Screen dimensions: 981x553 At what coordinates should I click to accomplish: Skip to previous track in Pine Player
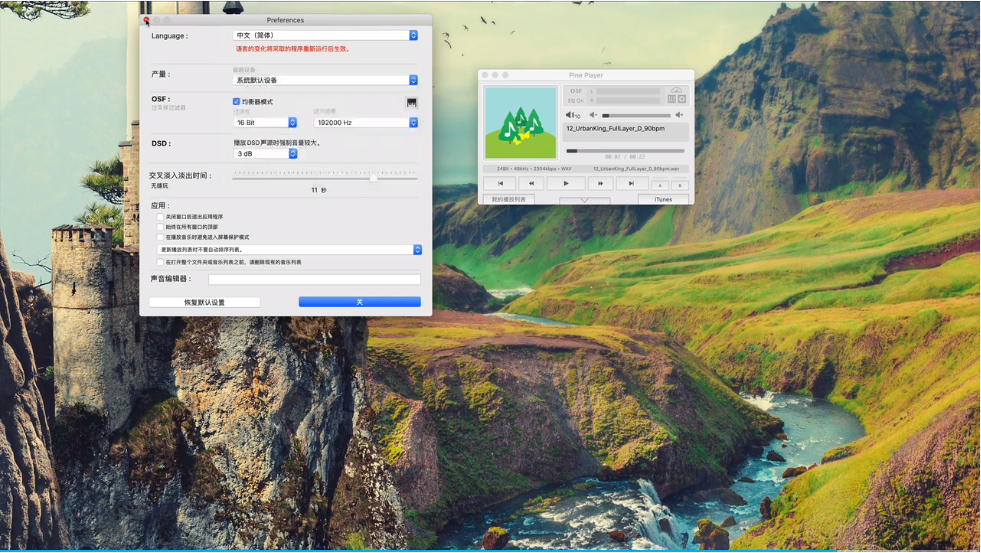[500, 183]
